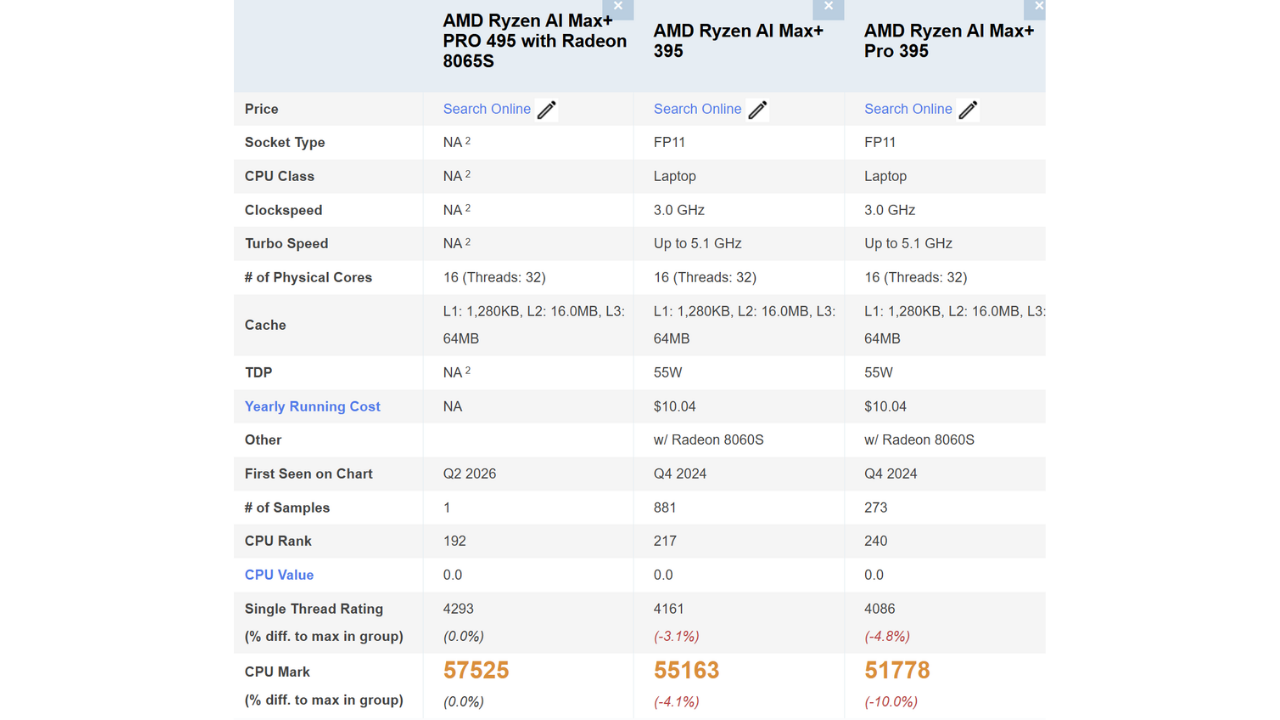Screen dimensions: 1280x720
Task: Click First Seen value Q2 2026
Action: point(470,473)
